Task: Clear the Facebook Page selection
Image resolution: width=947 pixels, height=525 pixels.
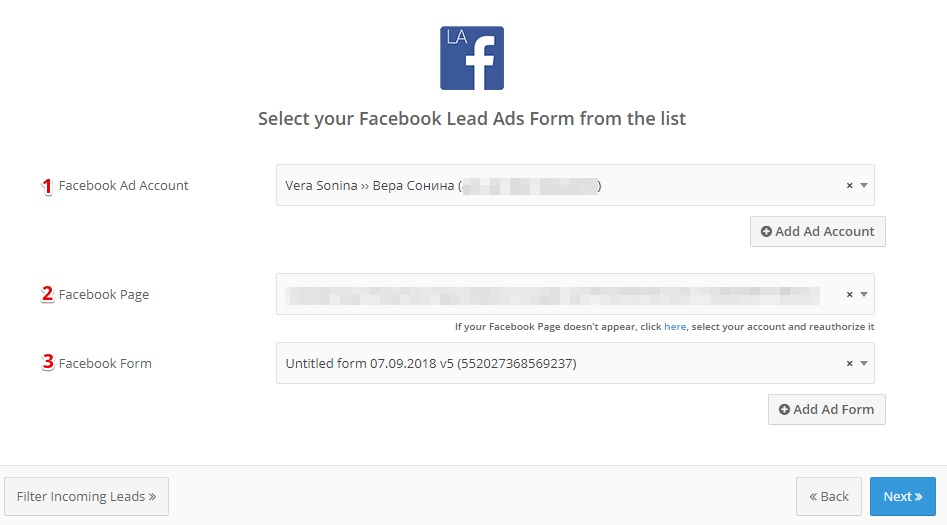Action: 849,294
